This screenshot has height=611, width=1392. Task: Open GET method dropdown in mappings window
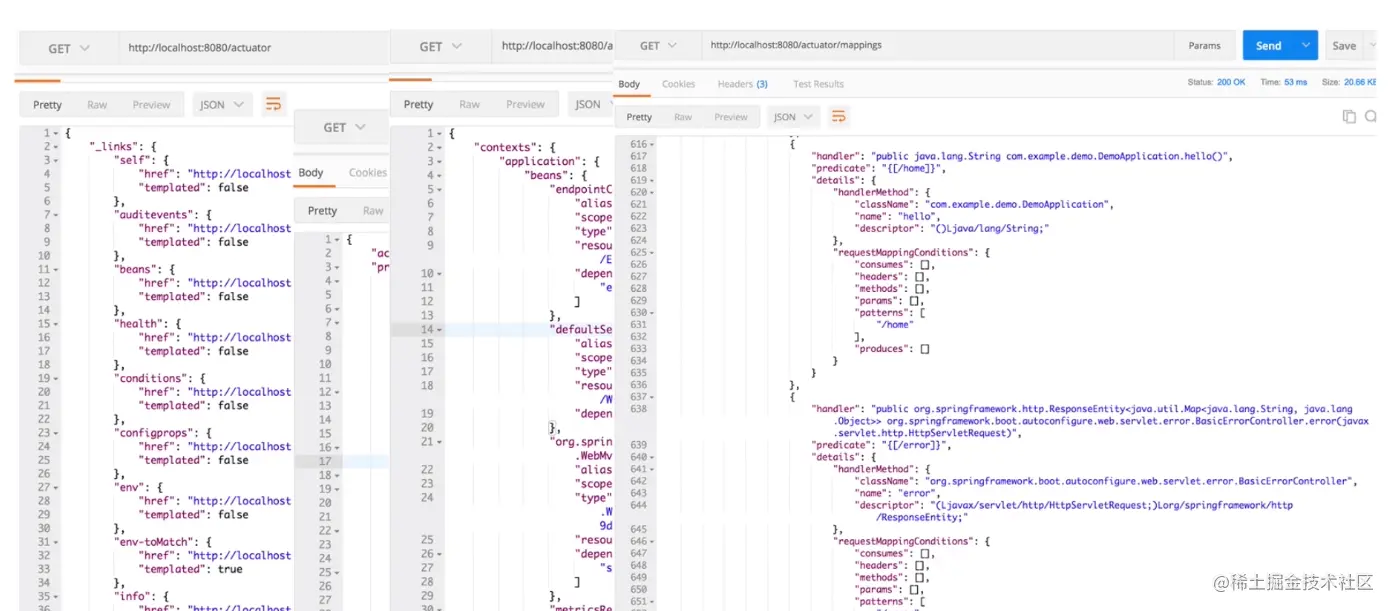coord(658,45)
